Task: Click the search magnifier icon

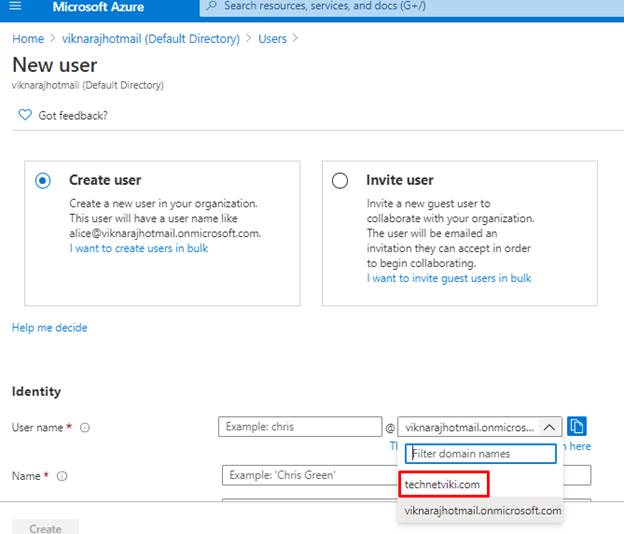Action: coord(212,6)
